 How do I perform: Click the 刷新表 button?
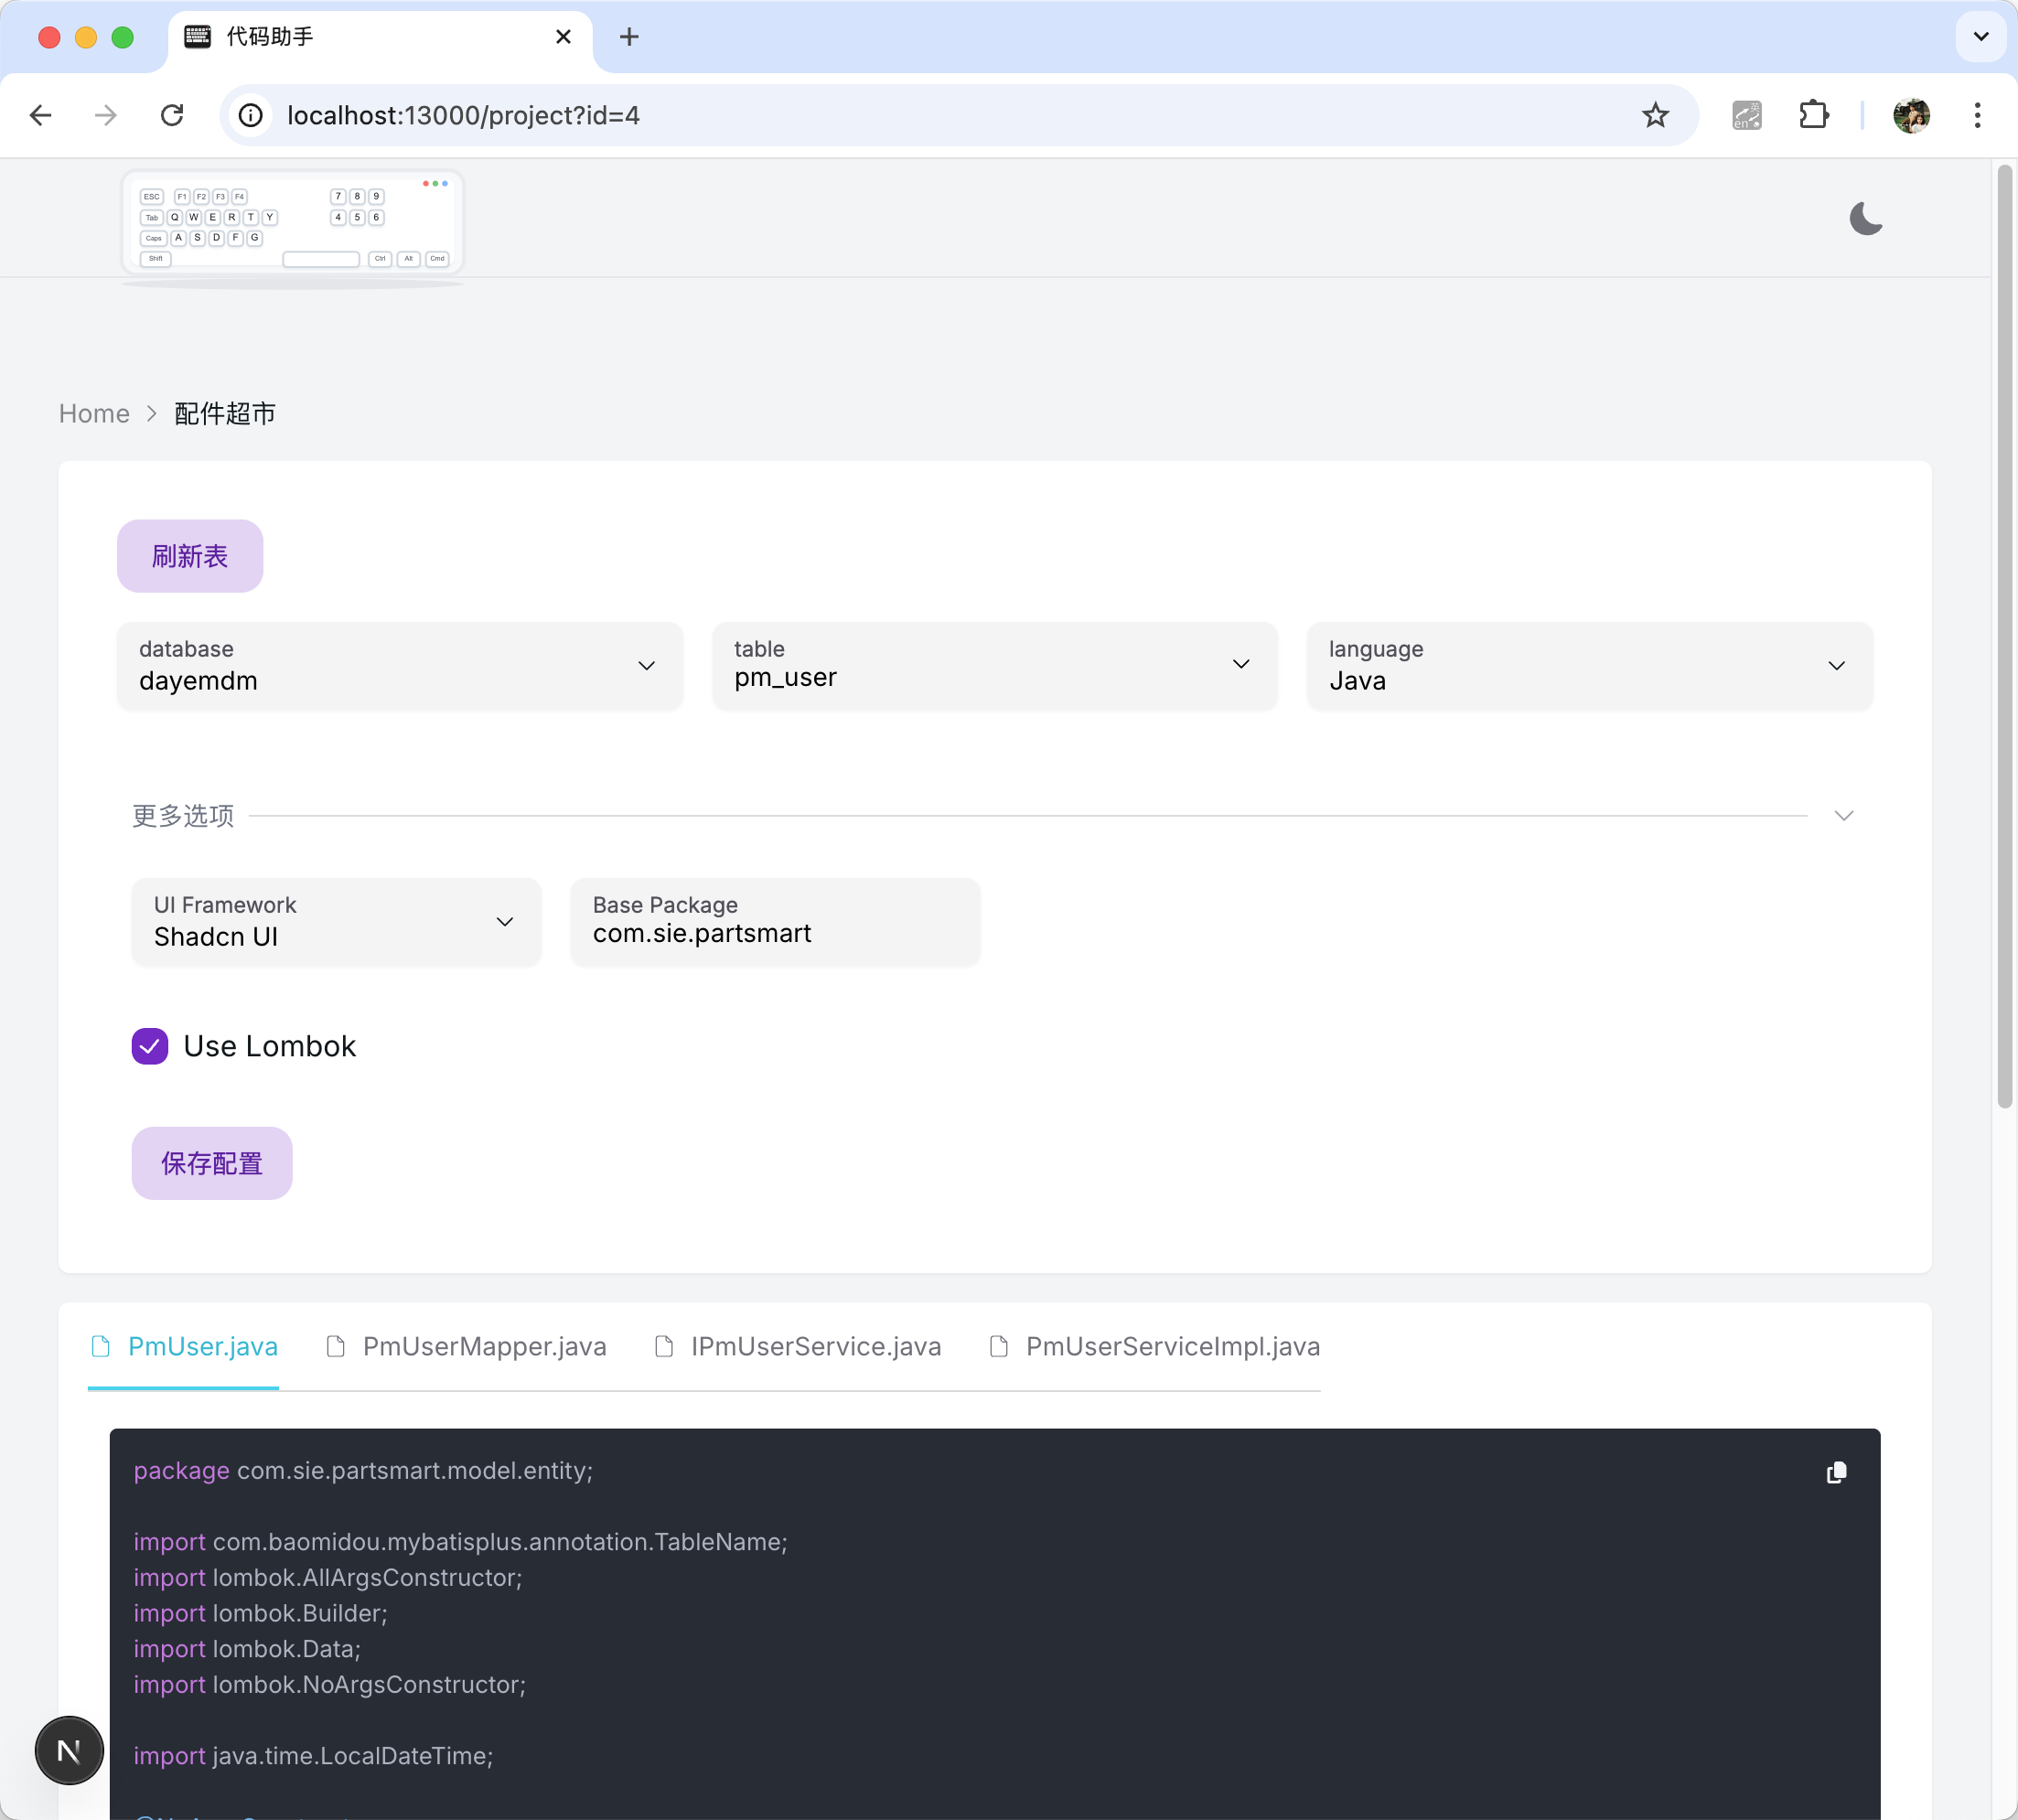pyautogui.click(x=190, y=556)
